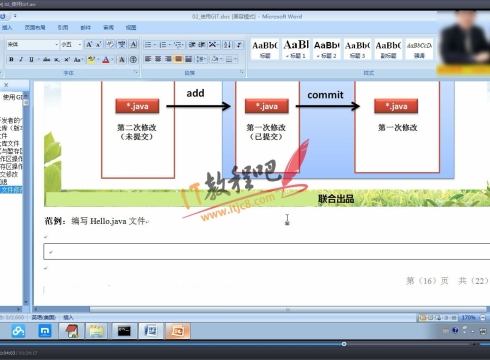
Task: Open the PowerPoint taskbar icon
Action: (177, 331)
